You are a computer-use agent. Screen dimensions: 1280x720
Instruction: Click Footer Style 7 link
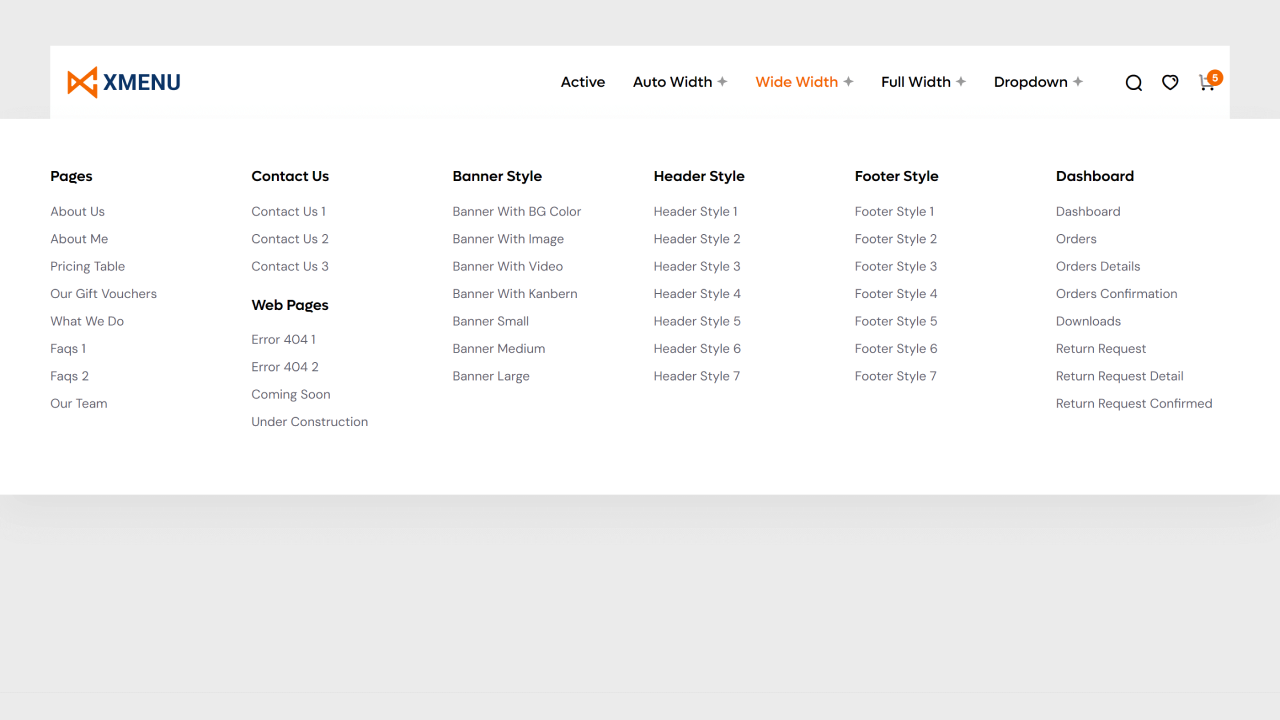(895, 376)
